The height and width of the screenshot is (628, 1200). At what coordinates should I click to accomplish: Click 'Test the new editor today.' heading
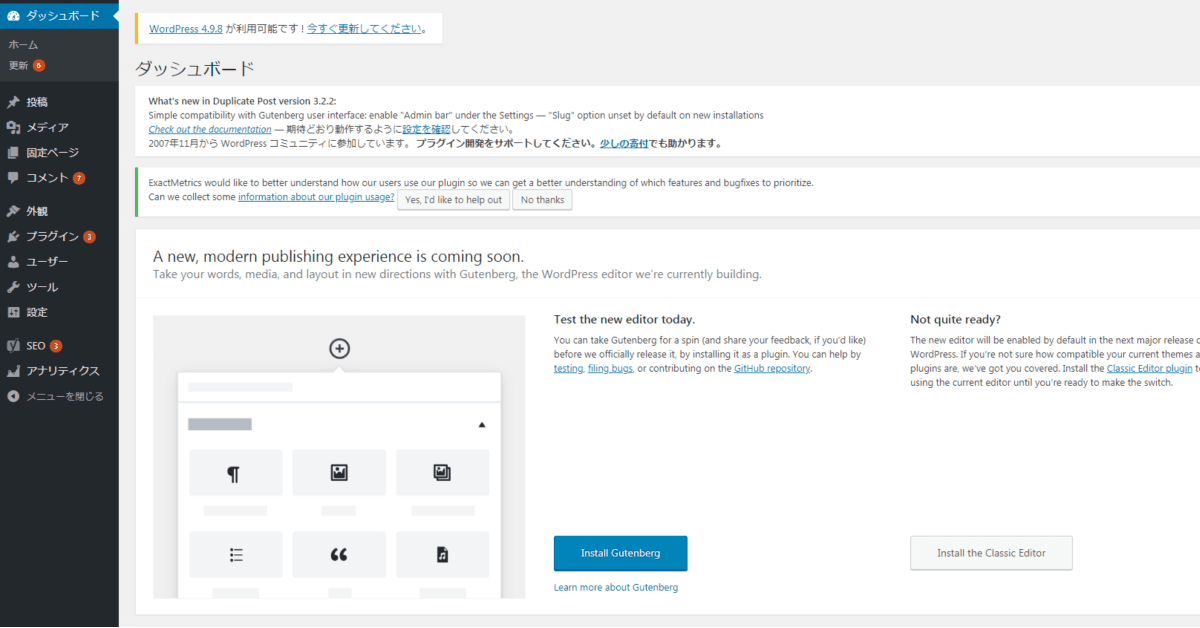[624, 320]
